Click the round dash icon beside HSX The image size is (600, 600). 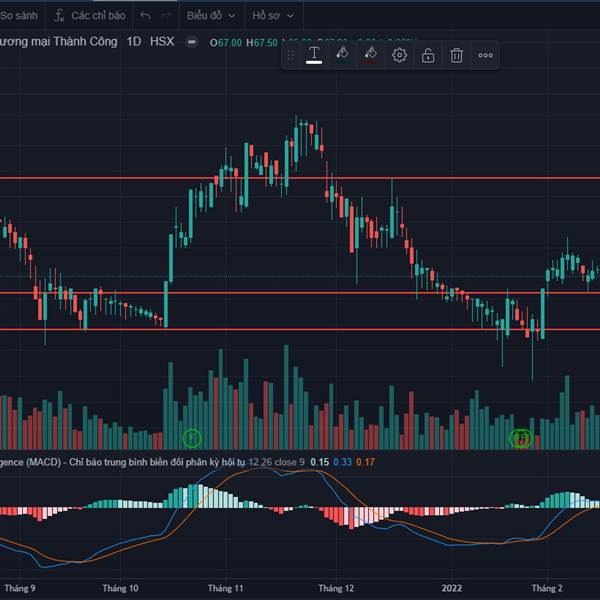tap(192, 42)
